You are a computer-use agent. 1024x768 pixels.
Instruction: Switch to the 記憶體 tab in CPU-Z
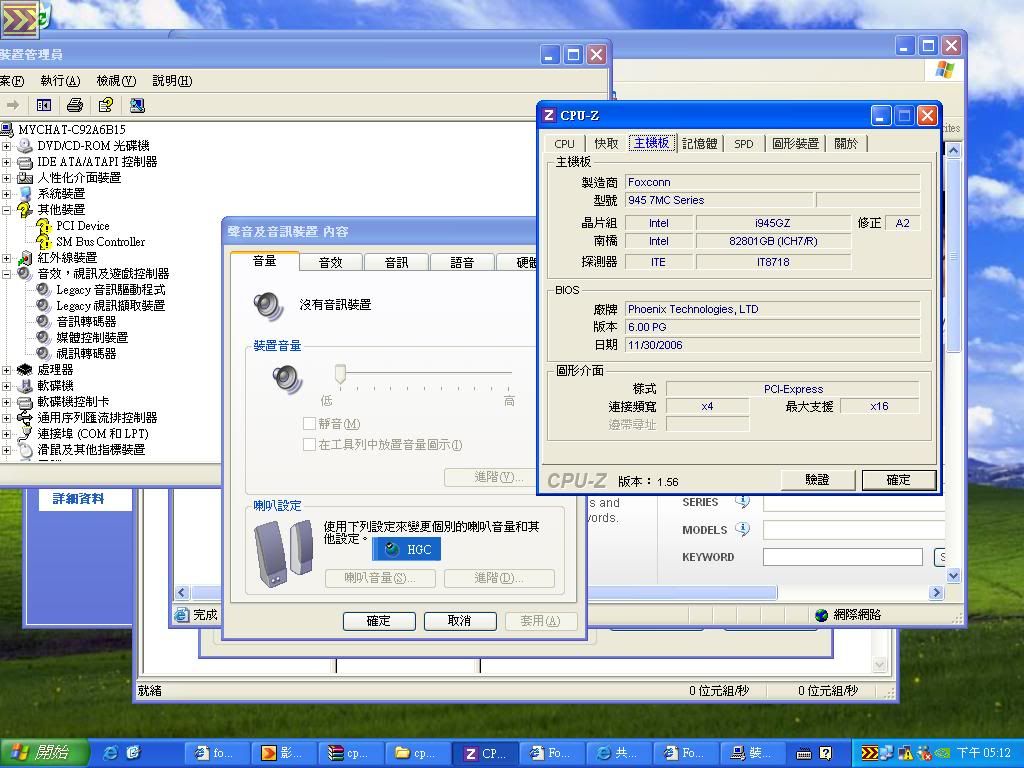(699, 144)
